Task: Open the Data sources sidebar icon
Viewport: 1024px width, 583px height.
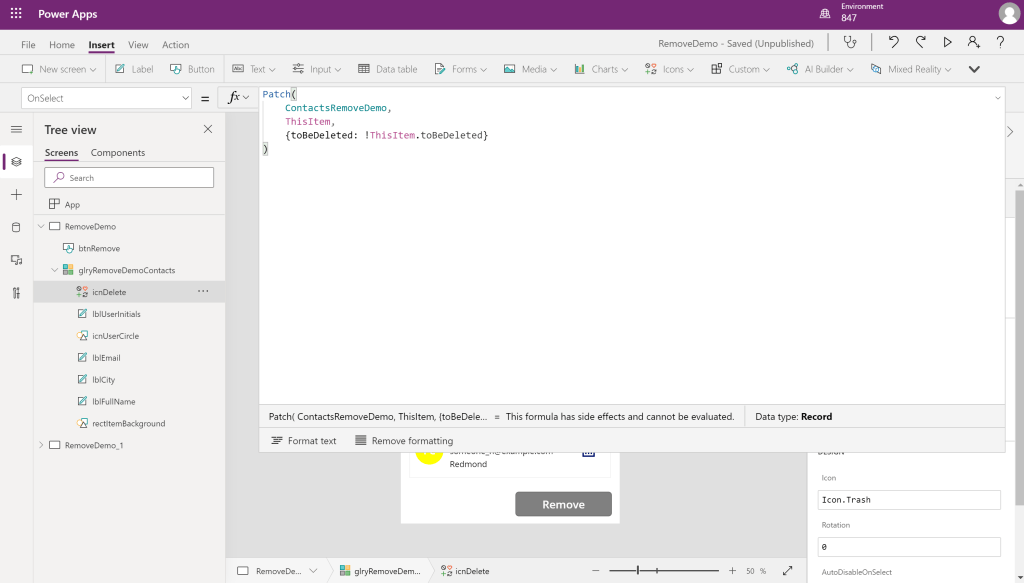Action: 16,227
